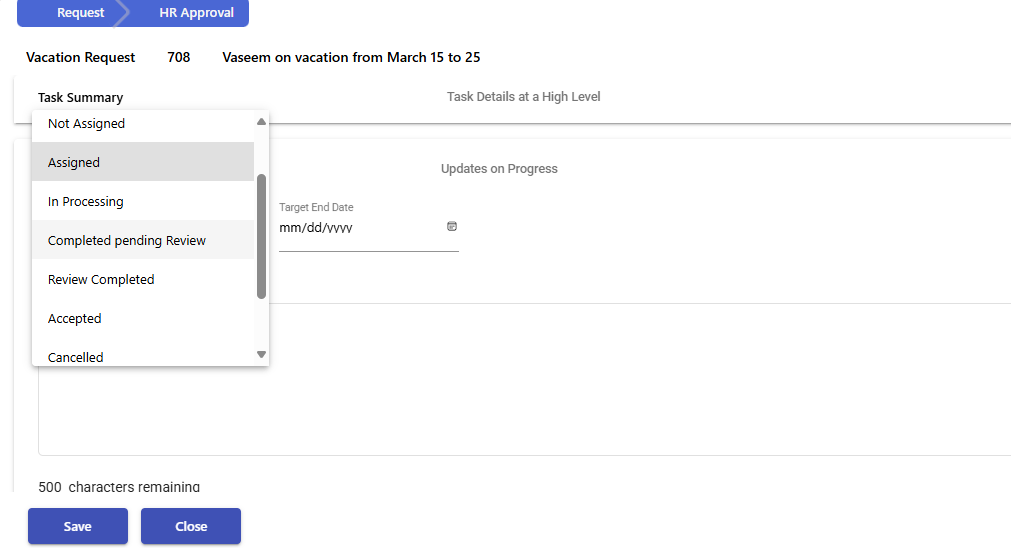Choose Assigned from the status list

coord(143,162)
